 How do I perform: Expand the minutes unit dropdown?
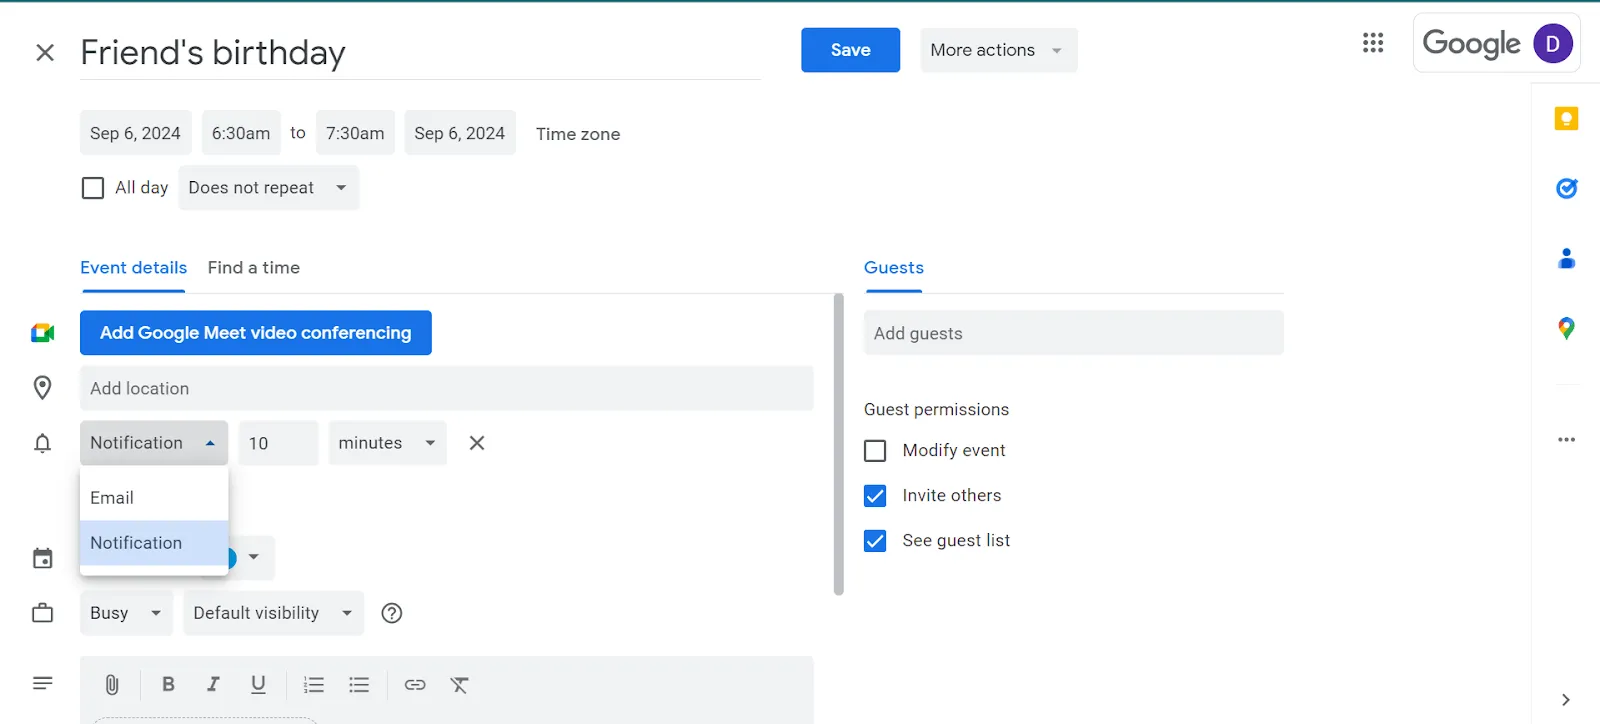point(388,443)
